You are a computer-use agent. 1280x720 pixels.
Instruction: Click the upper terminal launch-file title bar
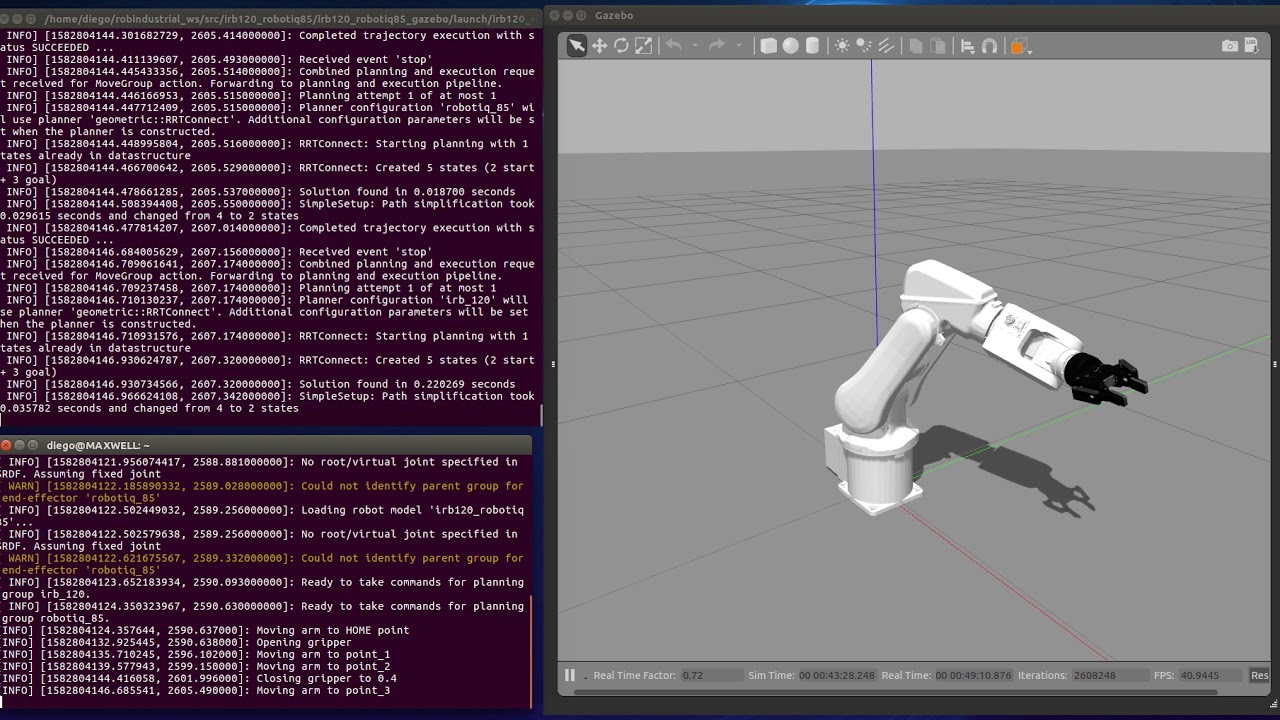click(x=270, y=19)
